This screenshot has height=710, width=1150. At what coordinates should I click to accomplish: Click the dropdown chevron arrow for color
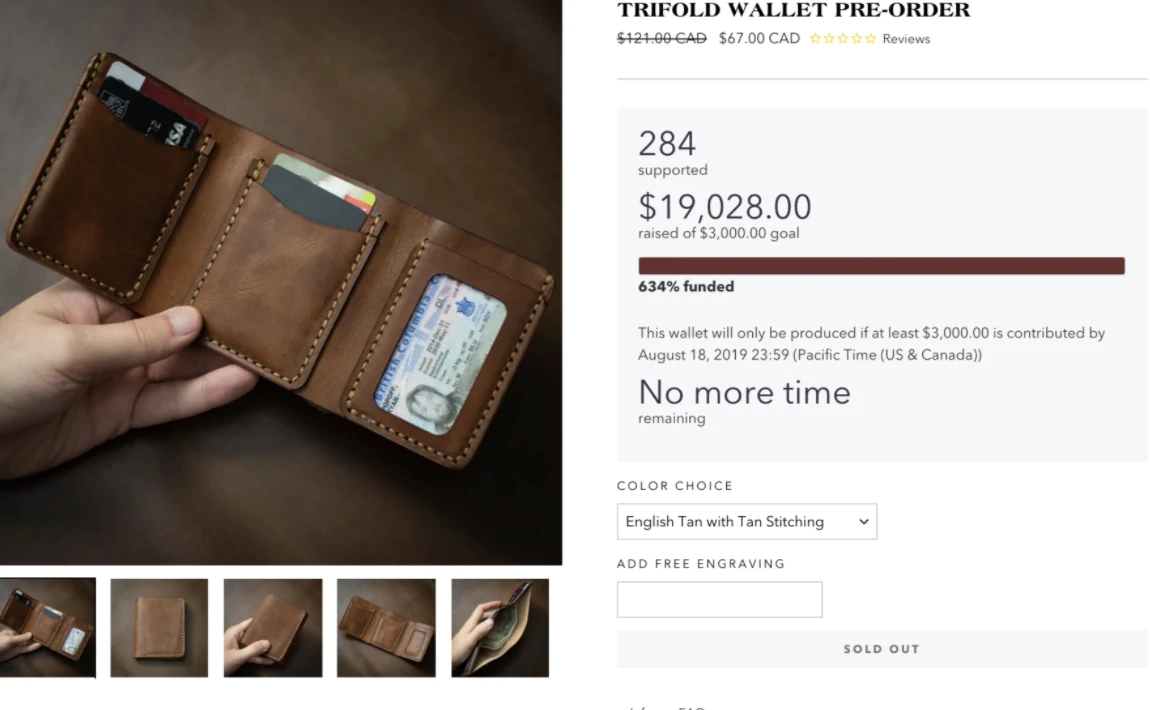pyautogui.click(x=863, y=521)
